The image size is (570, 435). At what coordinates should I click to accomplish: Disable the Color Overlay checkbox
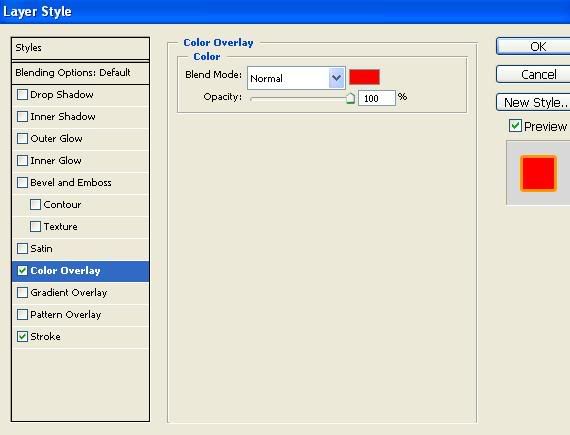pos(23,271)
